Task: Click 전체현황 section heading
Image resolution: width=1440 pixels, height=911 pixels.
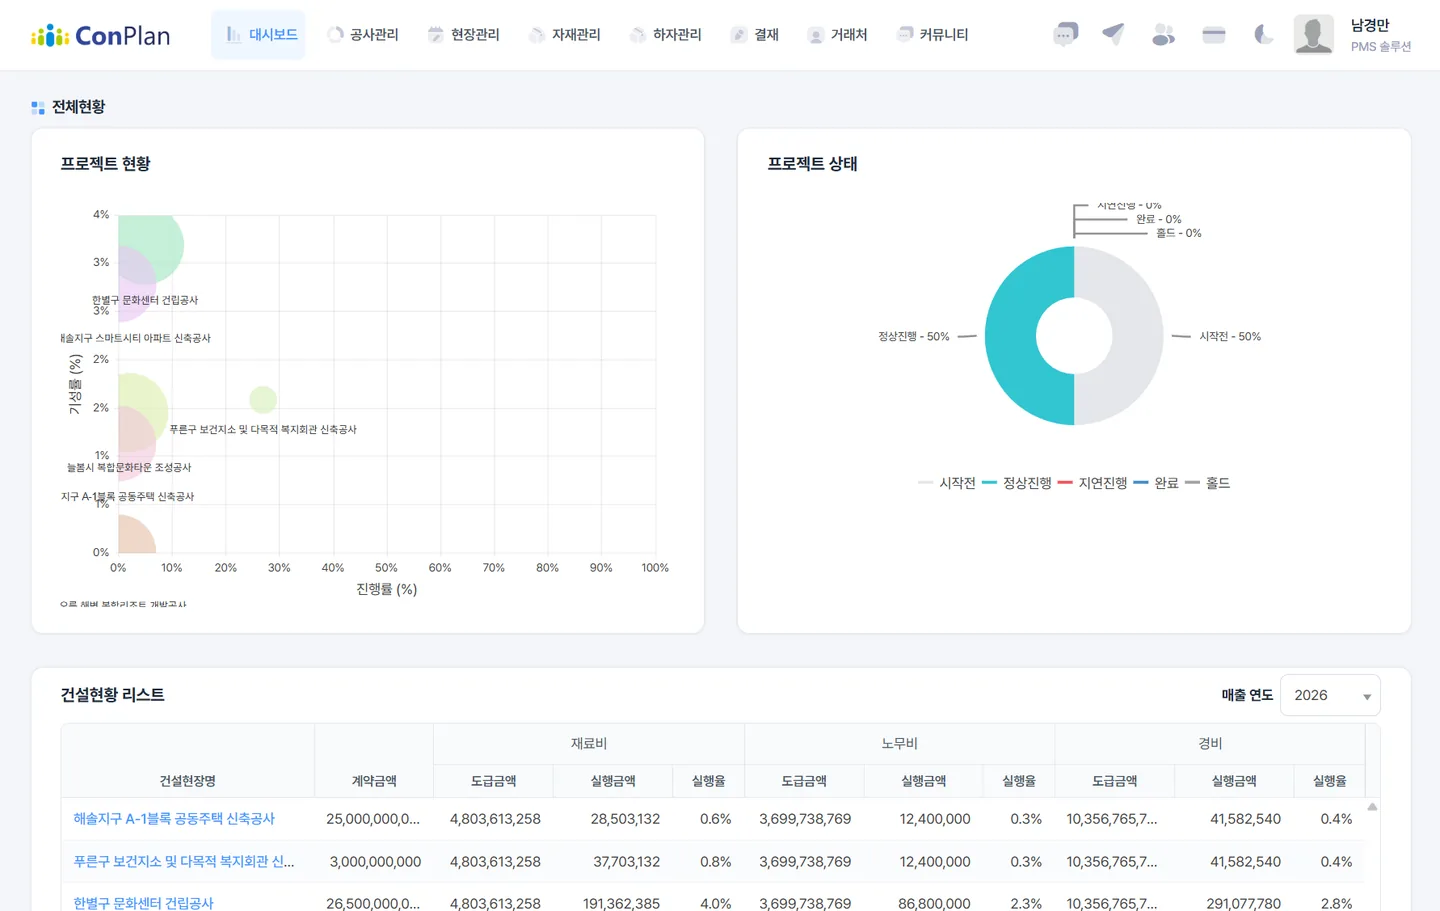Action: click(x=78, y=107)
